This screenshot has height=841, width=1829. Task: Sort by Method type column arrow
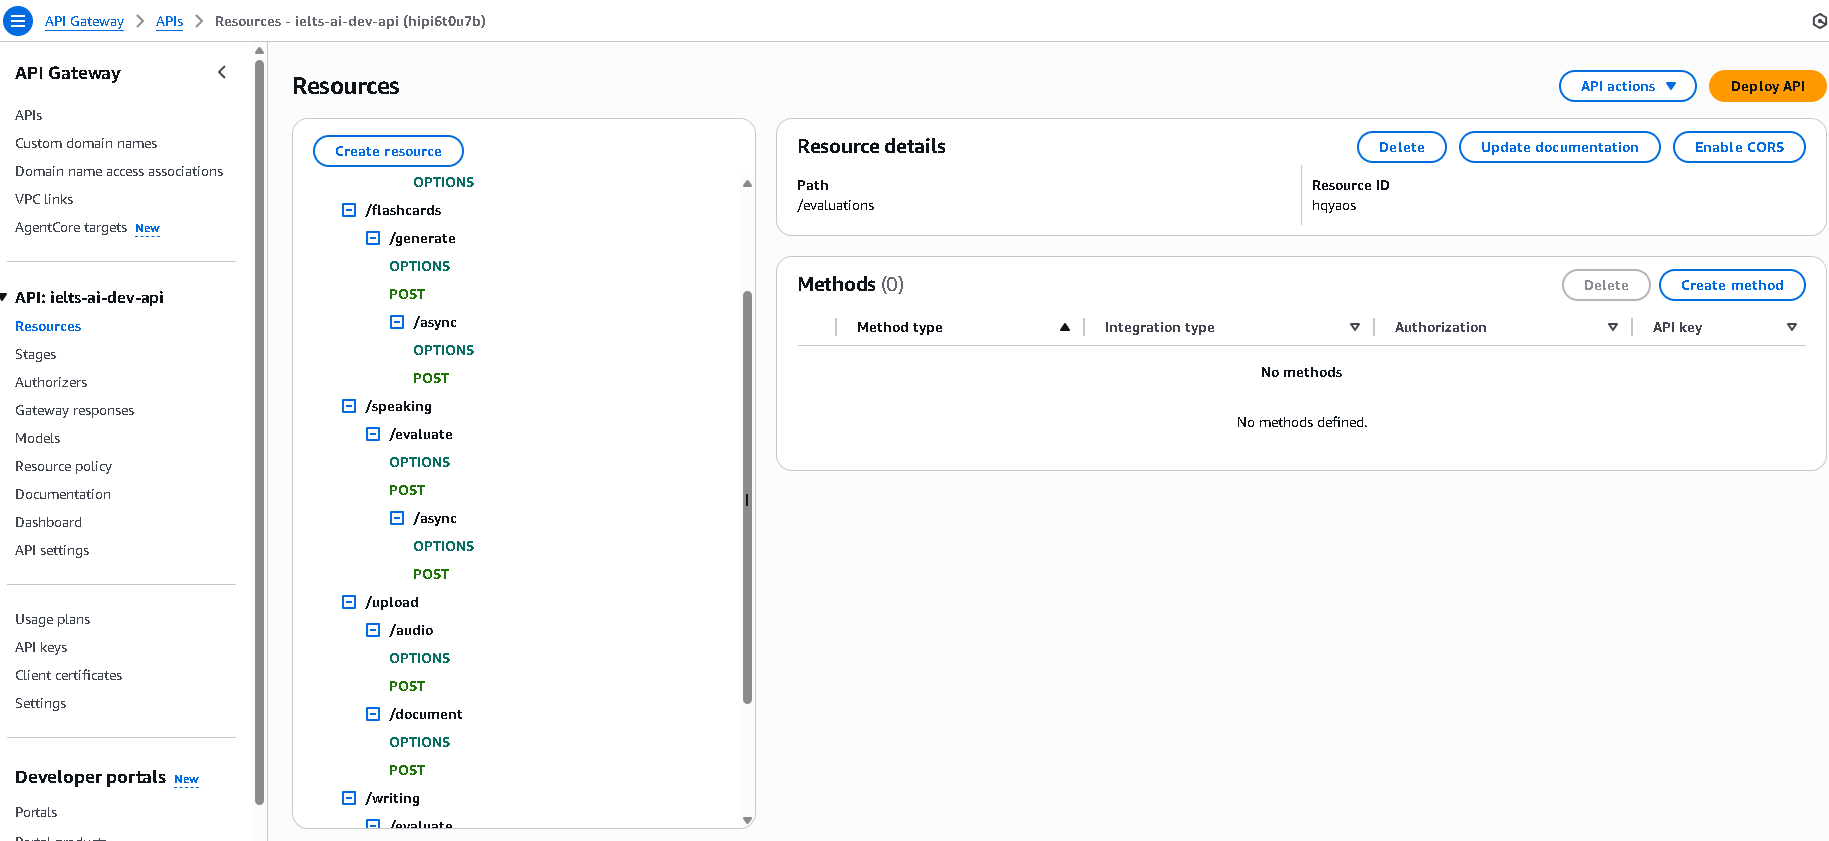1065,327
